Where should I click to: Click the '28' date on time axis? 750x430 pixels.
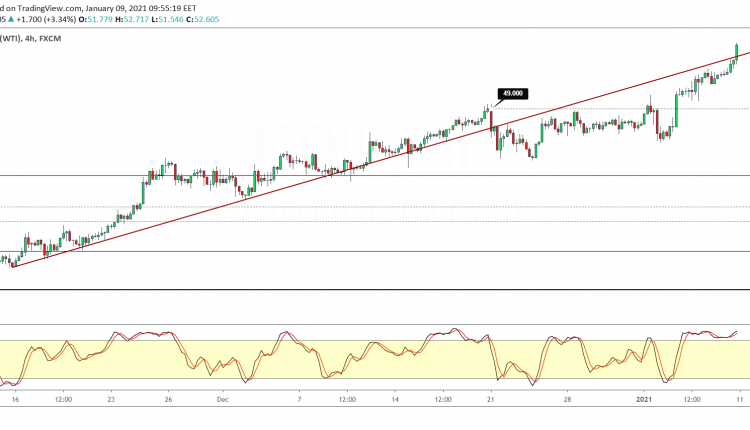point(566,397)
